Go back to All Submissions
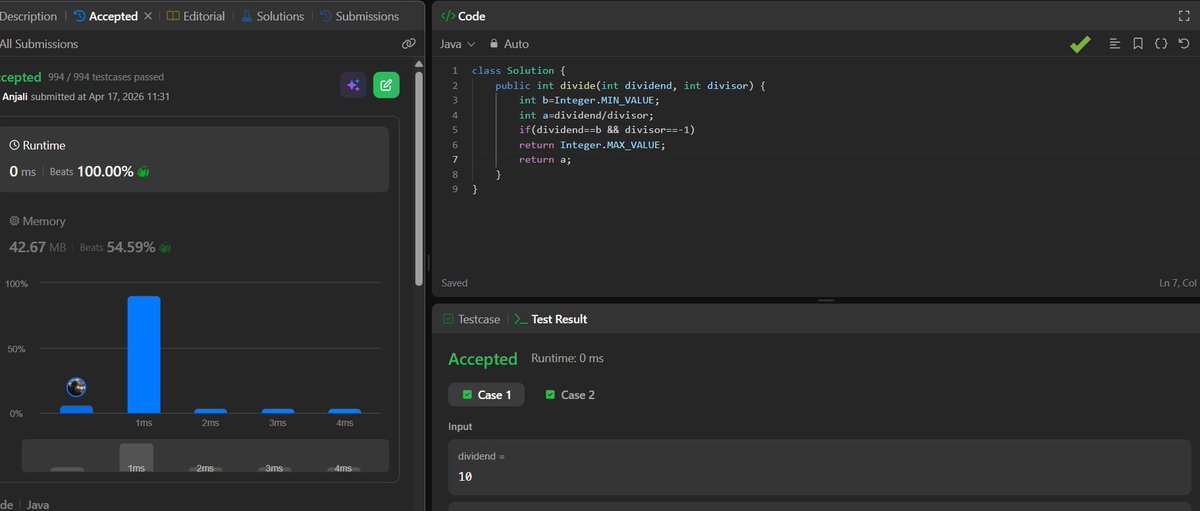The height and width of the screenshot is (511, 1200). tap(39, 44)
